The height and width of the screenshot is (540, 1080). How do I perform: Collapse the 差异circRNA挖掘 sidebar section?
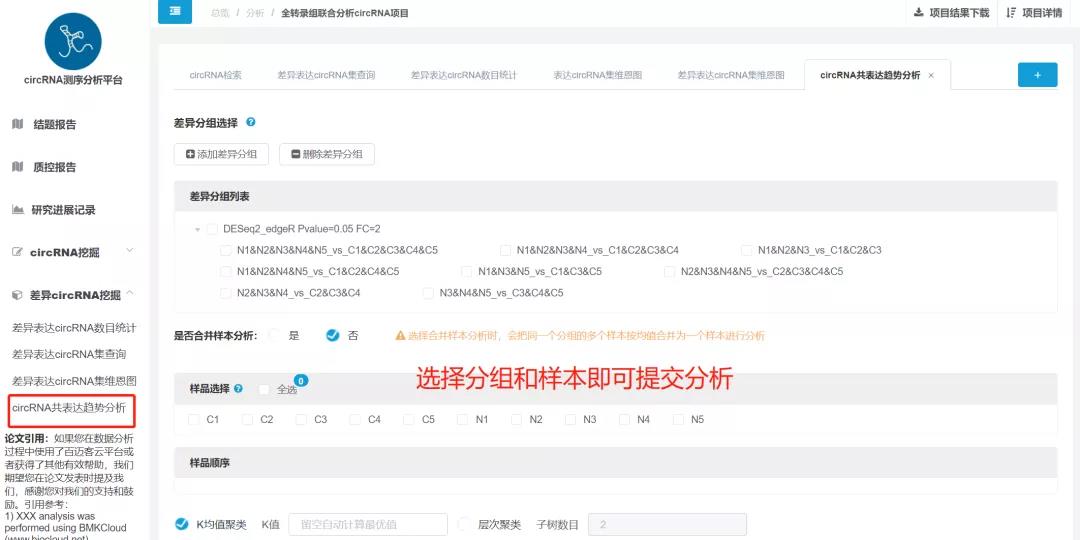click(x=129, y=294)
